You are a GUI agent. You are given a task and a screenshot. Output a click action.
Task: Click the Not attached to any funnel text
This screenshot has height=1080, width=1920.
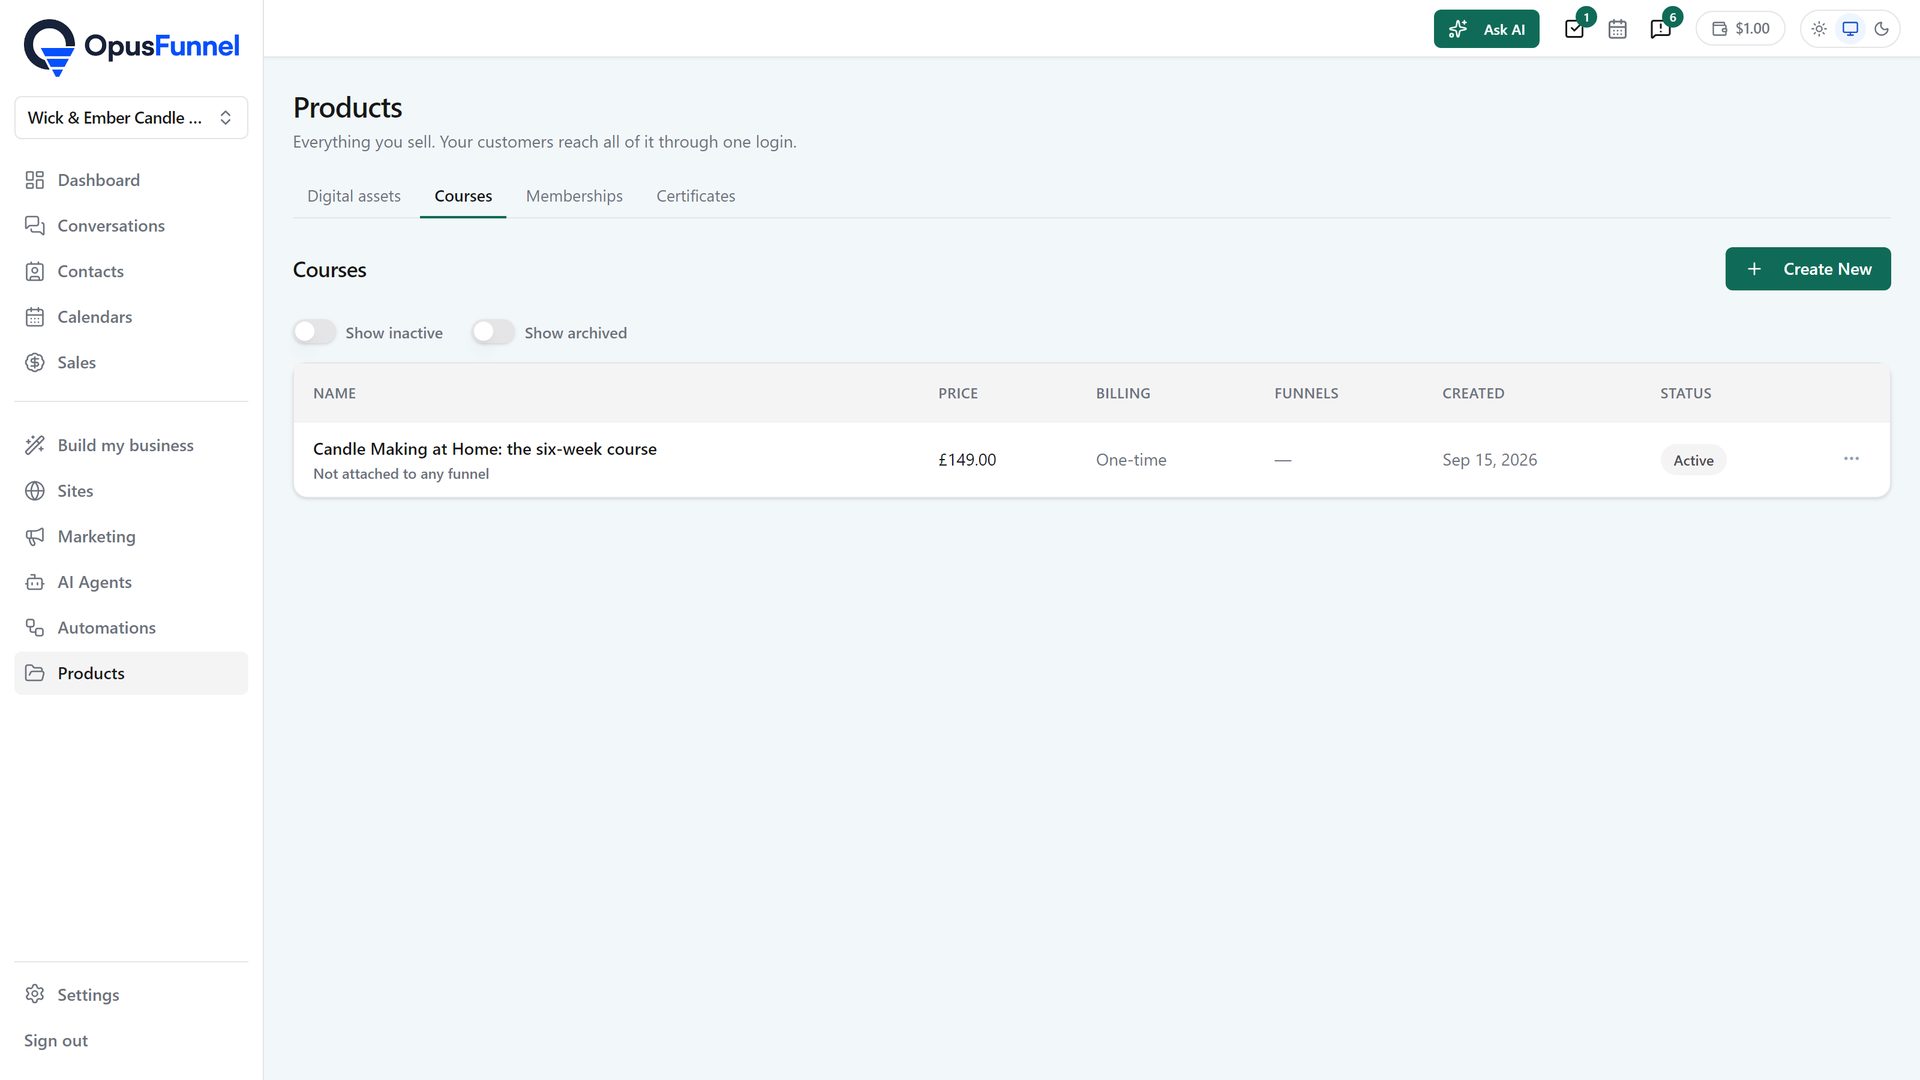point(401,474)
